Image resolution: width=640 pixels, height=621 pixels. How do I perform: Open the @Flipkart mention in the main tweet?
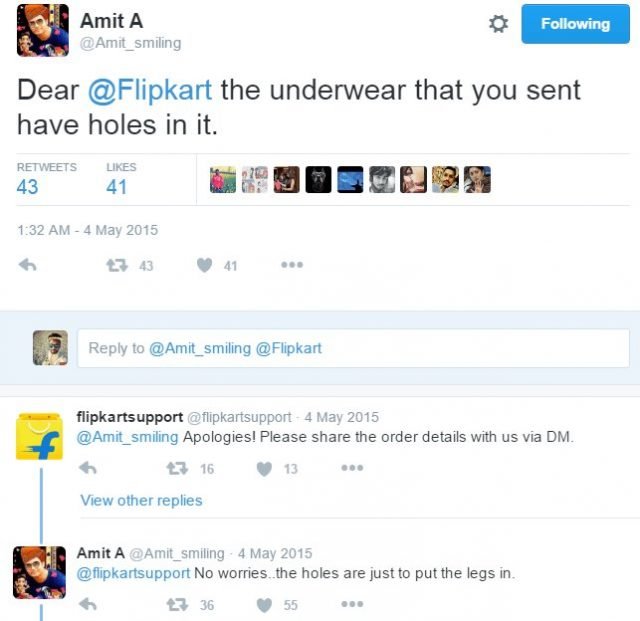click(x=150, y=90)
